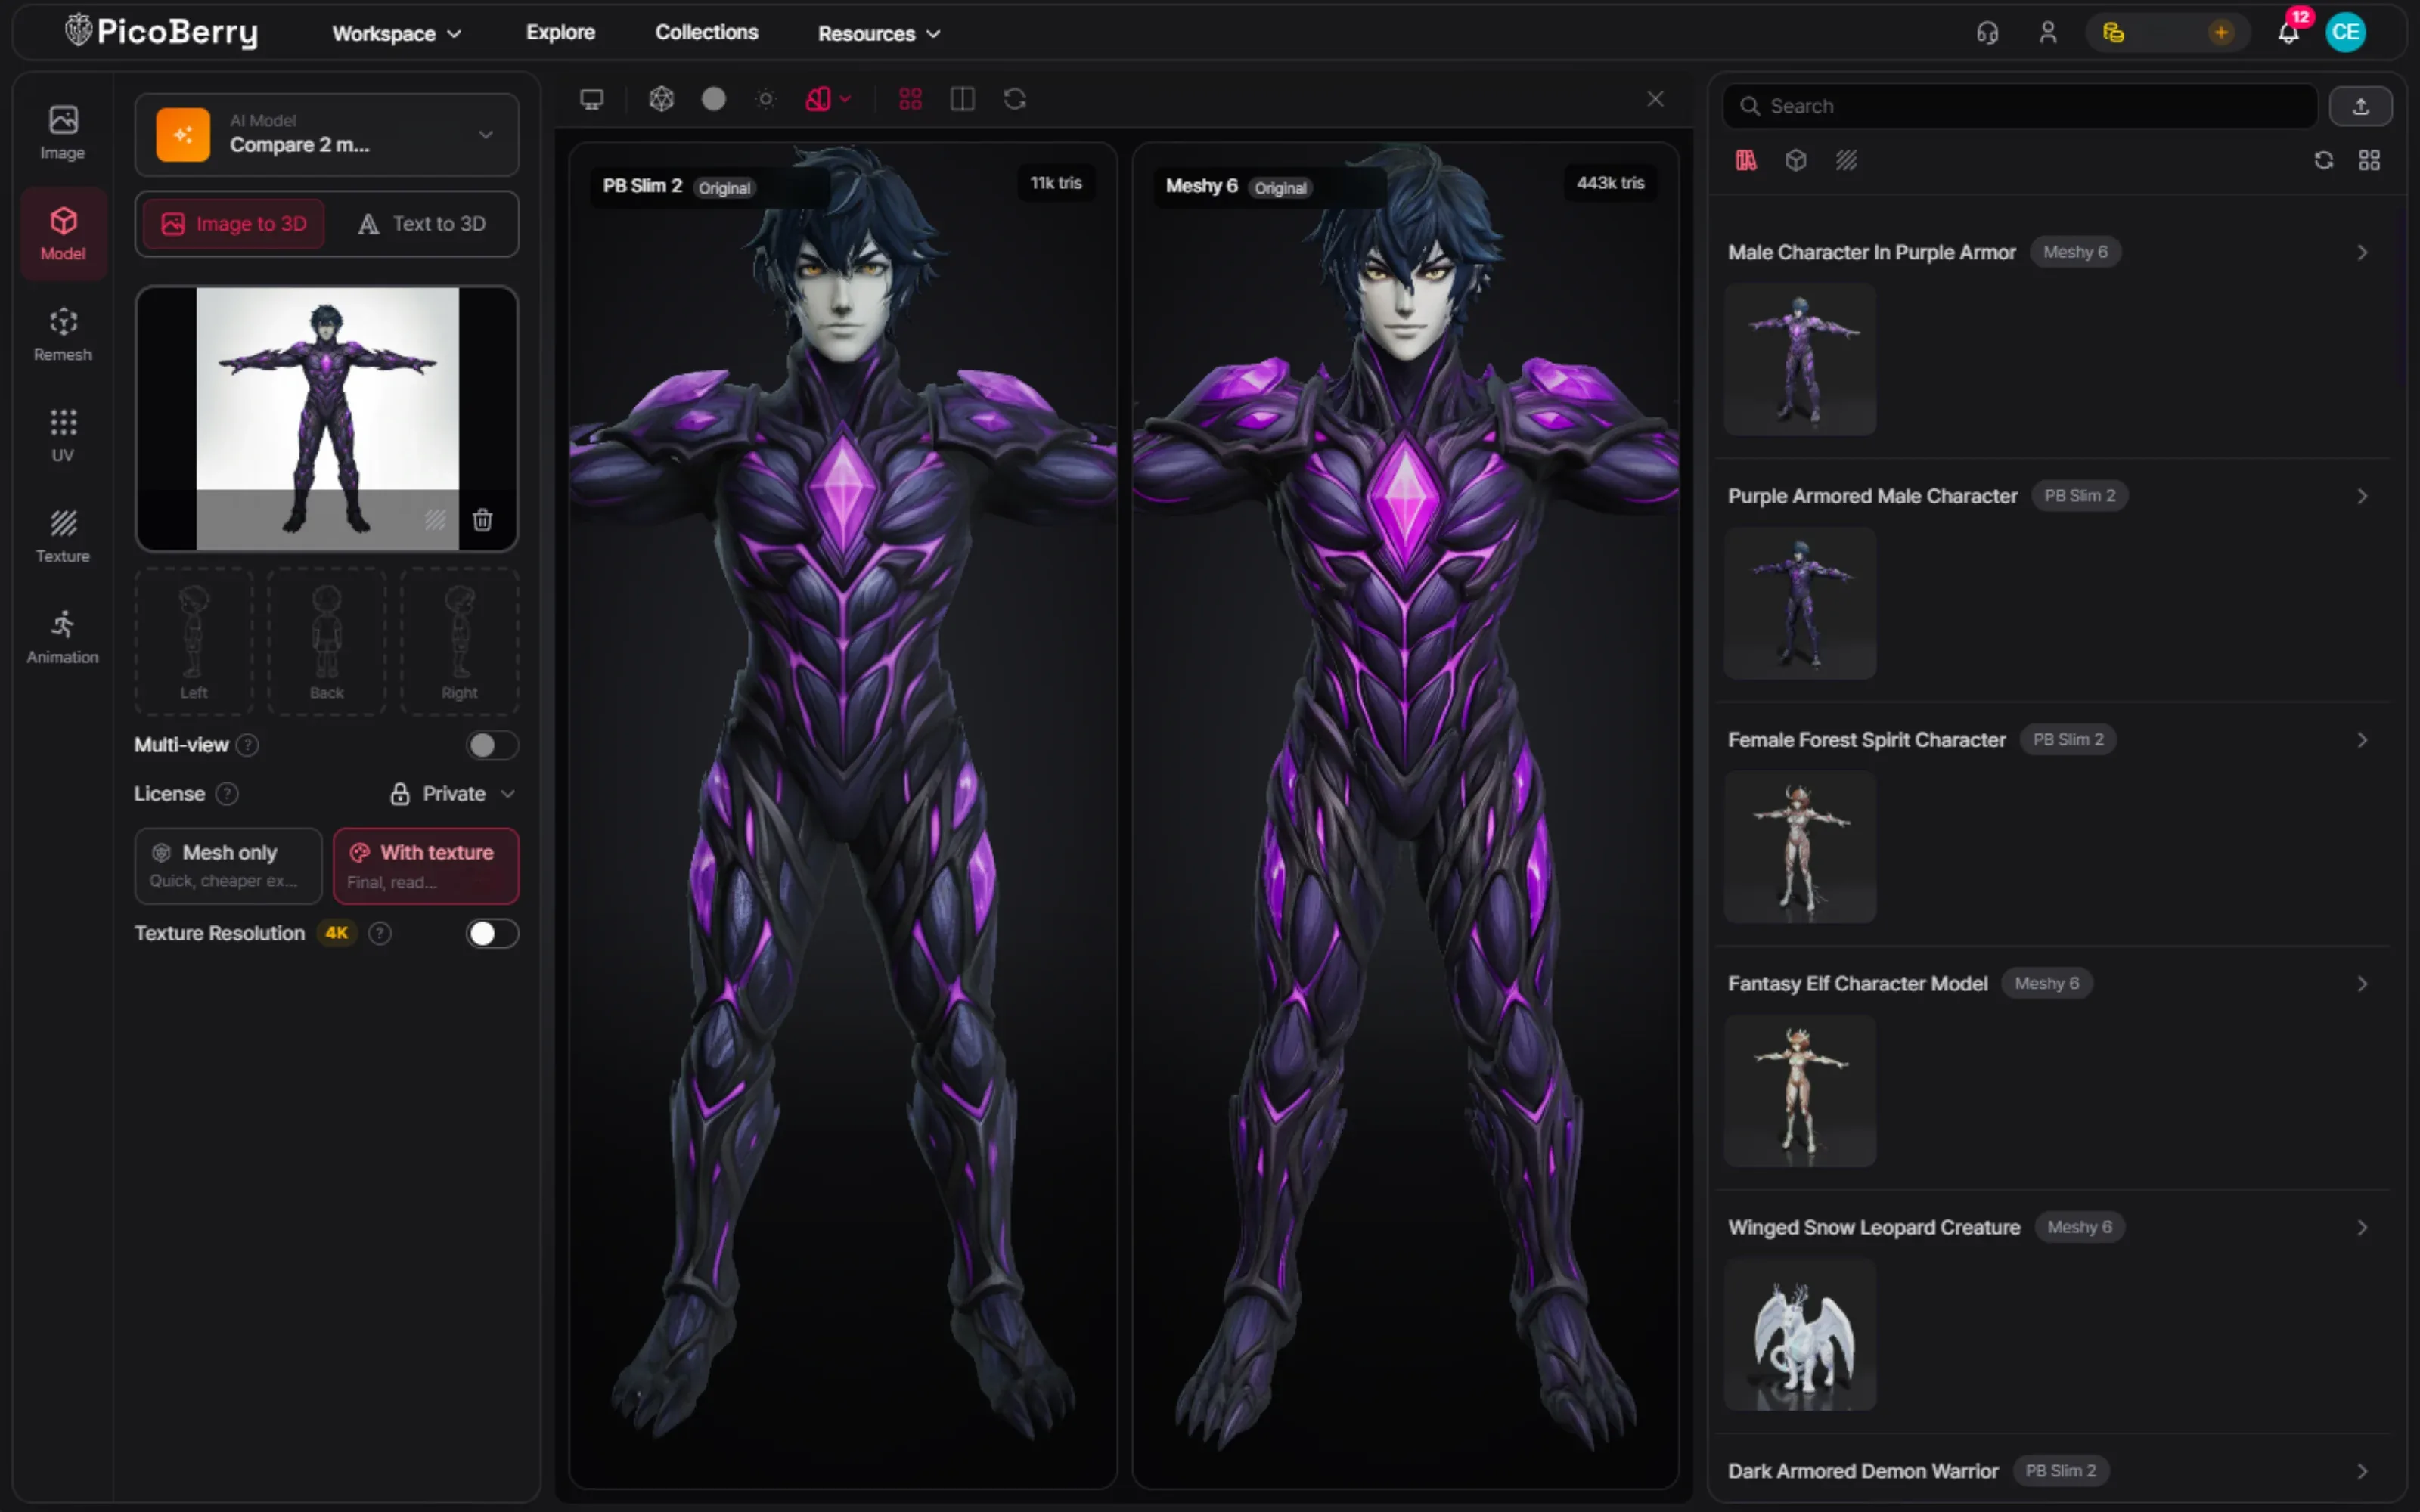Open the UV tool
The width and height of the screenshot is (2420, 1512).
pos(63,436)
